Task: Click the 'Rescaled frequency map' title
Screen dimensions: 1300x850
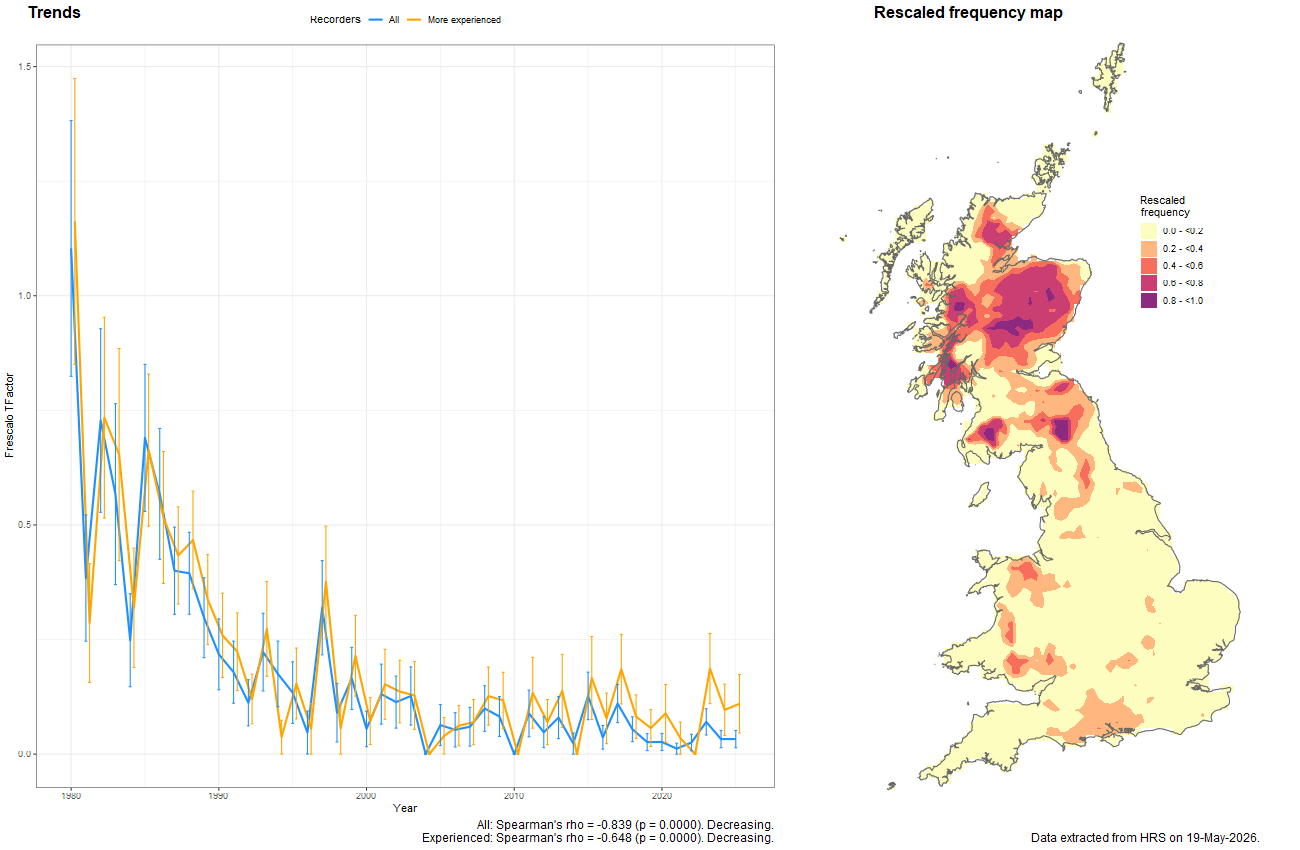Action: click(968, 13)
